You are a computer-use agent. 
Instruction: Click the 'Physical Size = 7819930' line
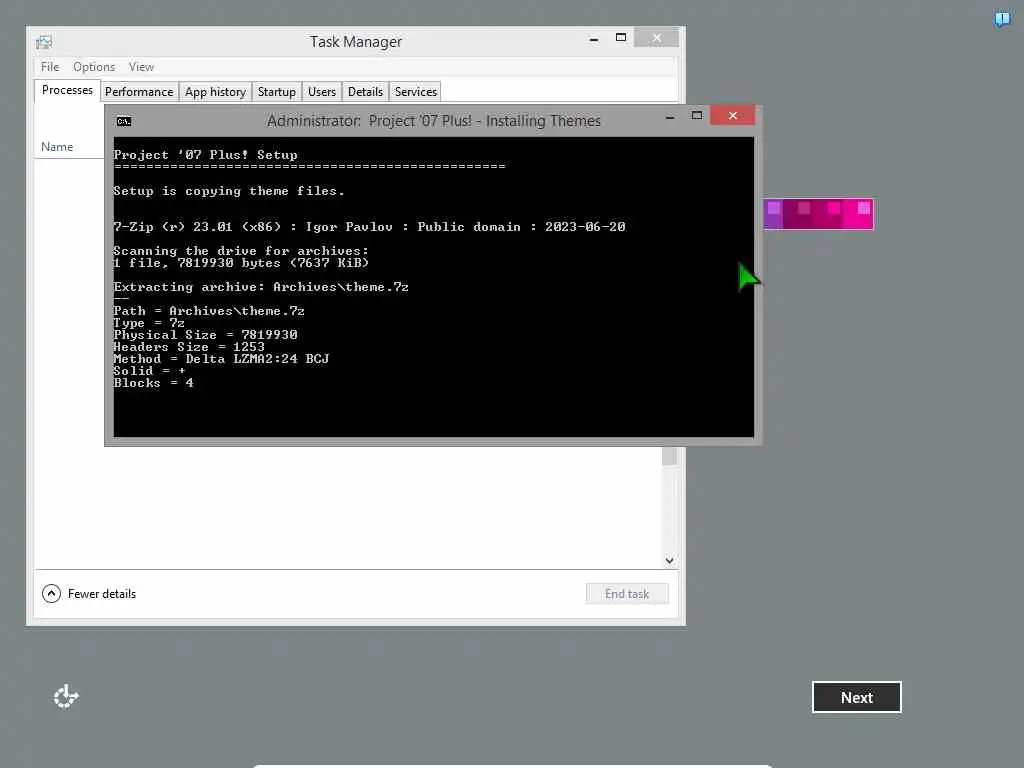tap(205, 334)
